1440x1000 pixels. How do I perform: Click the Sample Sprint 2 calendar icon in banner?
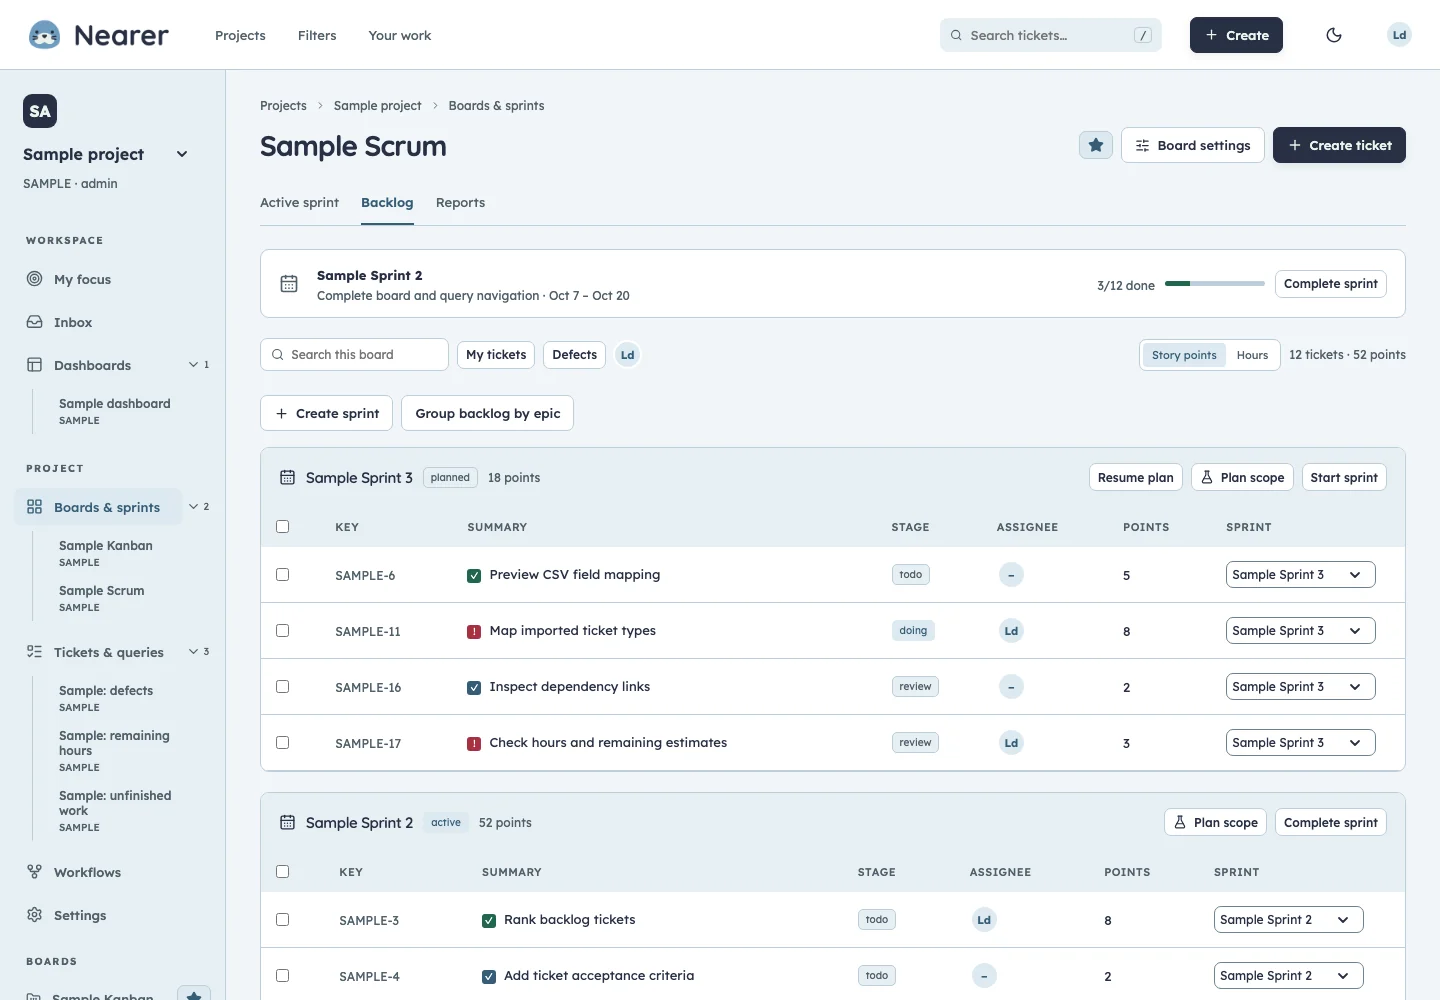pyautogui.click(x=289, y=284)
